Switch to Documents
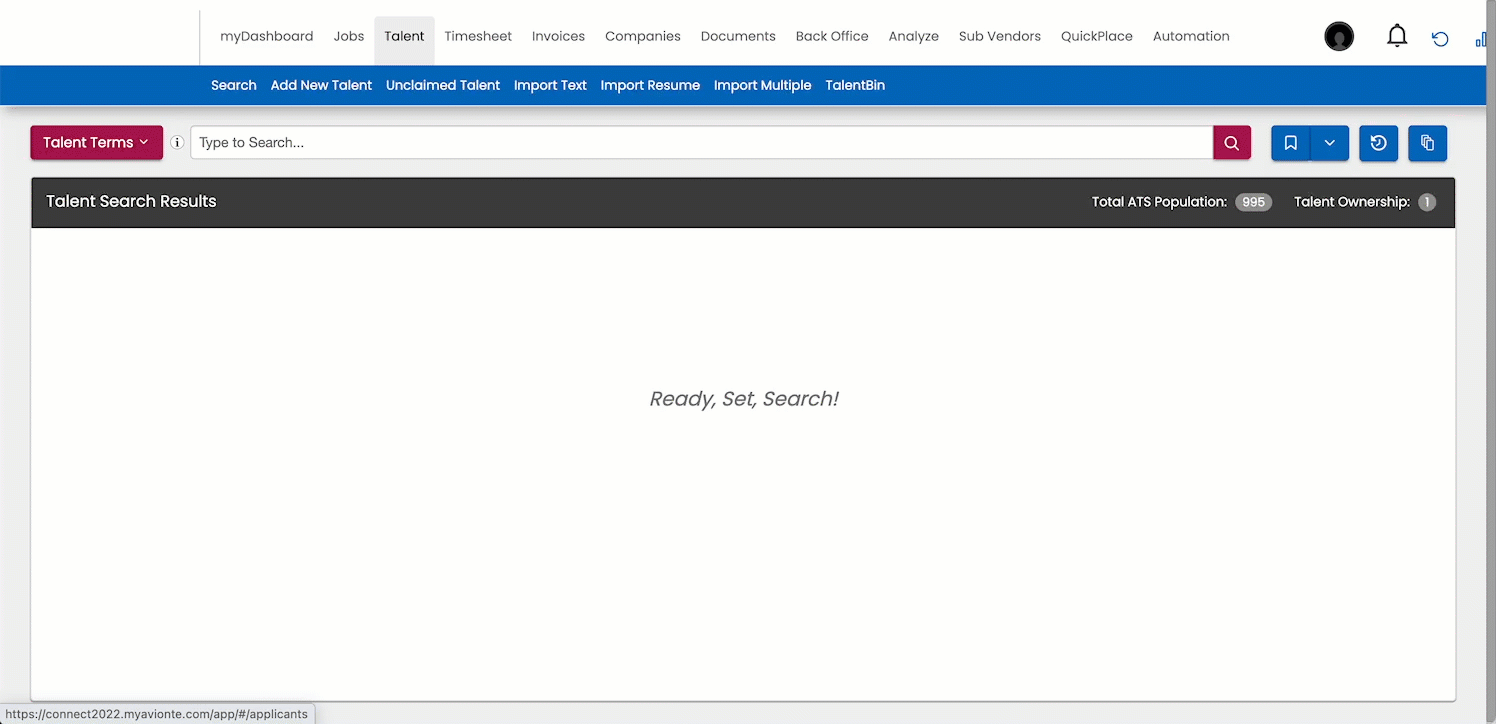The image size is (1496, 724). (x=738, y=36)
